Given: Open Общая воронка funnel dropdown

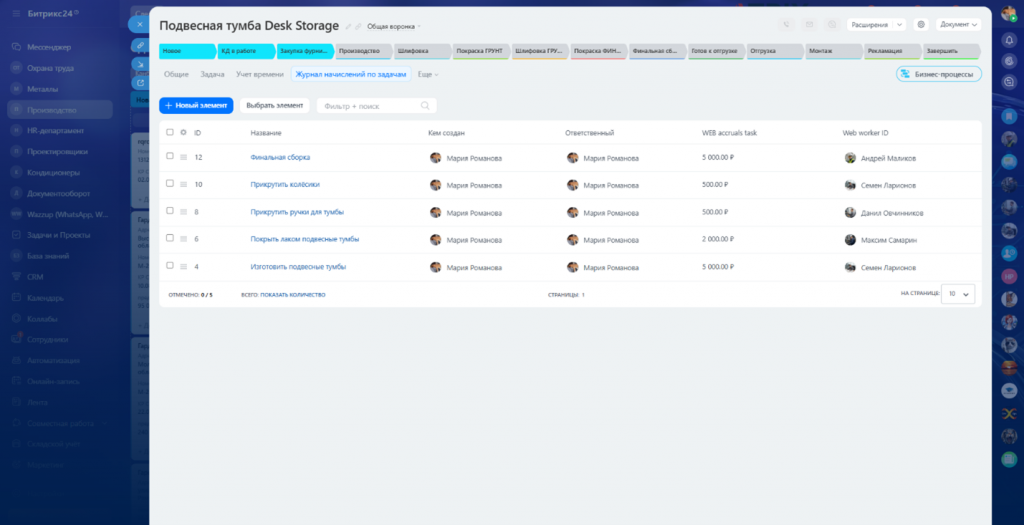Looking at the screenshot, I should (393, 27).
